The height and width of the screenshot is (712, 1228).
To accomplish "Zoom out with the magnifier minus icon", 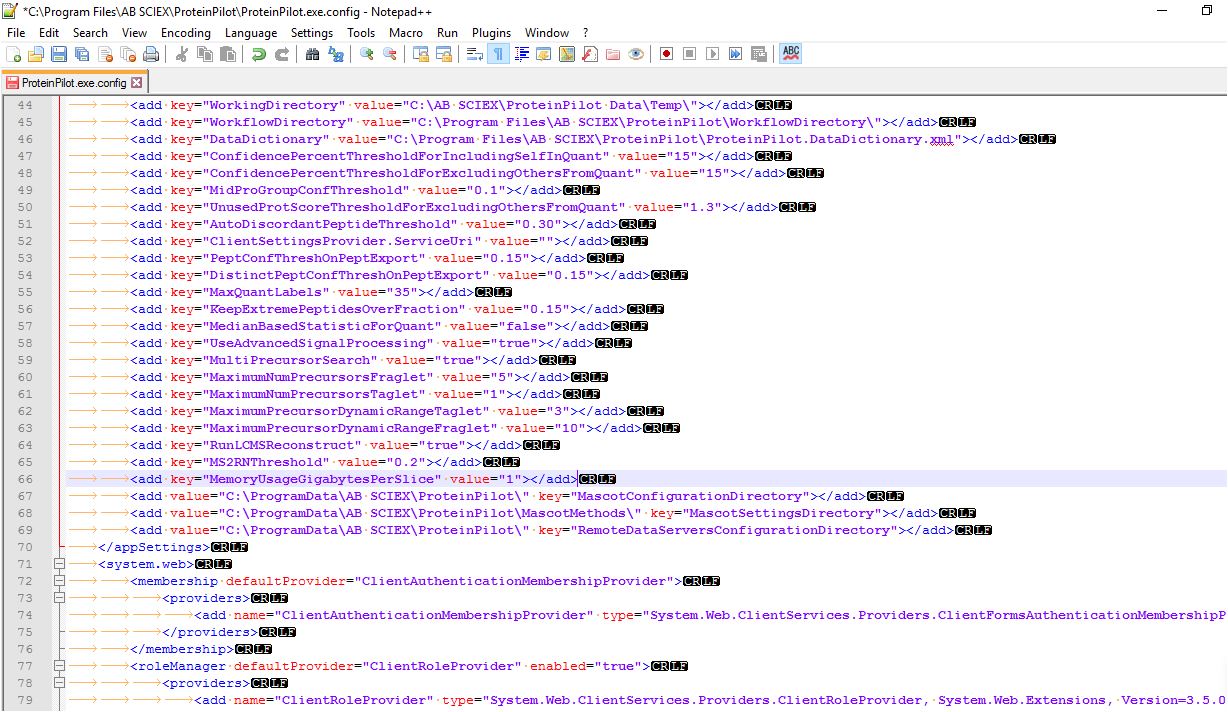I will coord(389,53).
